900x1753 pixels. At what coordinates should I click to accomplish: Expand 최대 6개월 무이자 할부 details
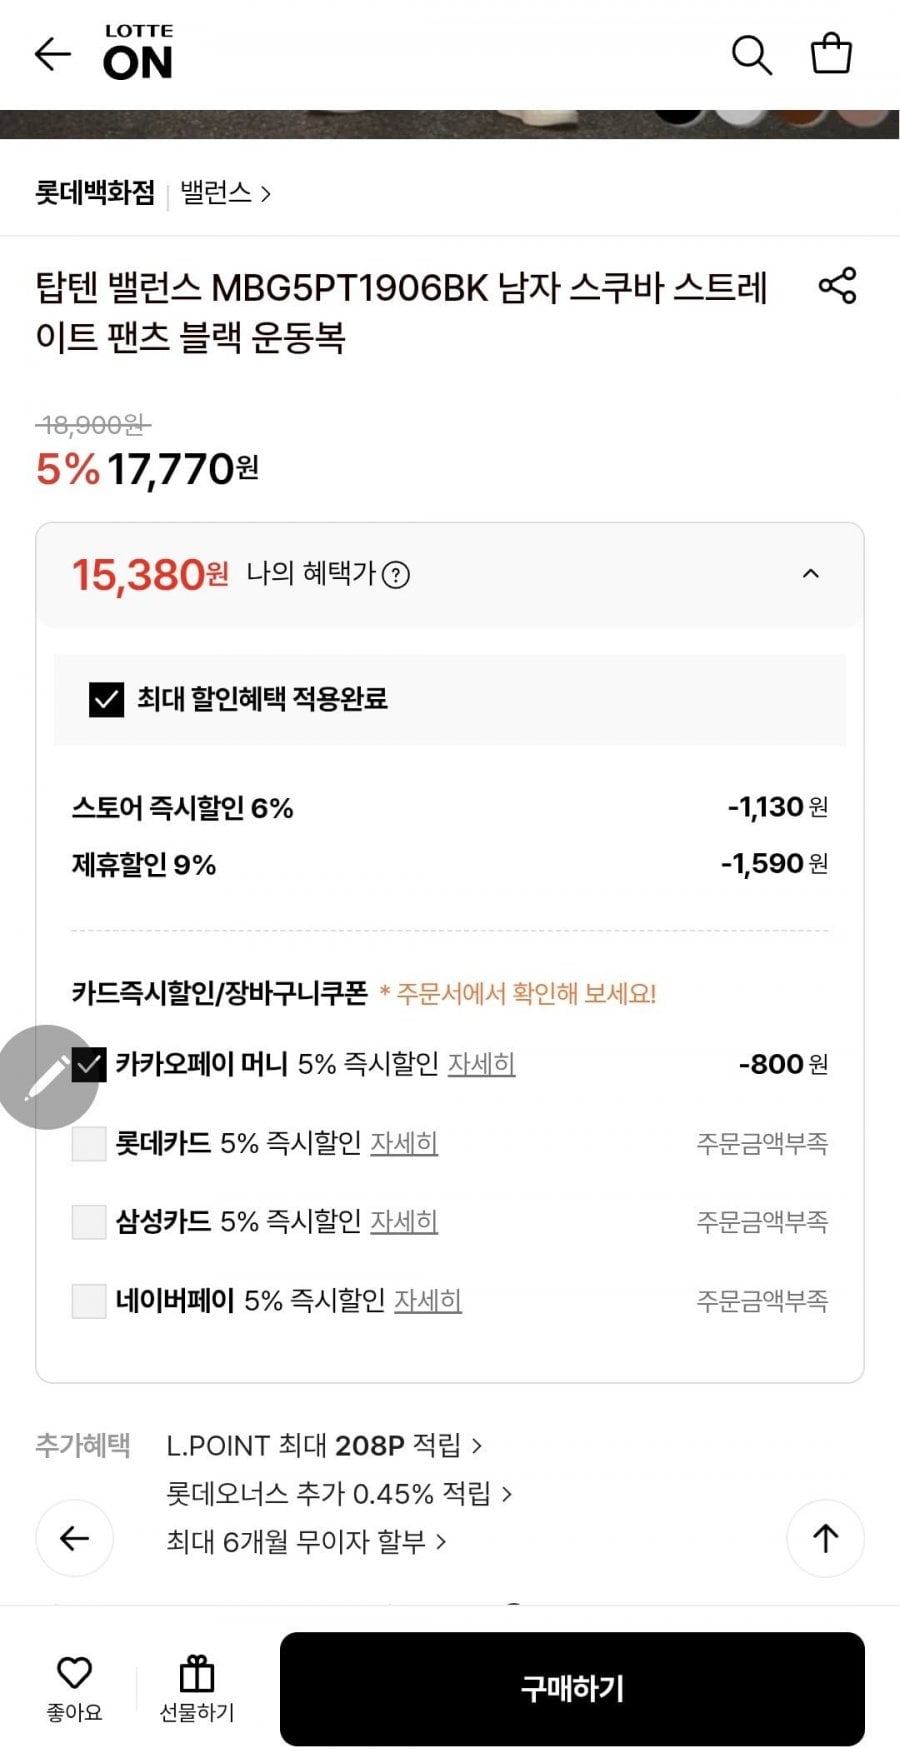pos(306,1542)
